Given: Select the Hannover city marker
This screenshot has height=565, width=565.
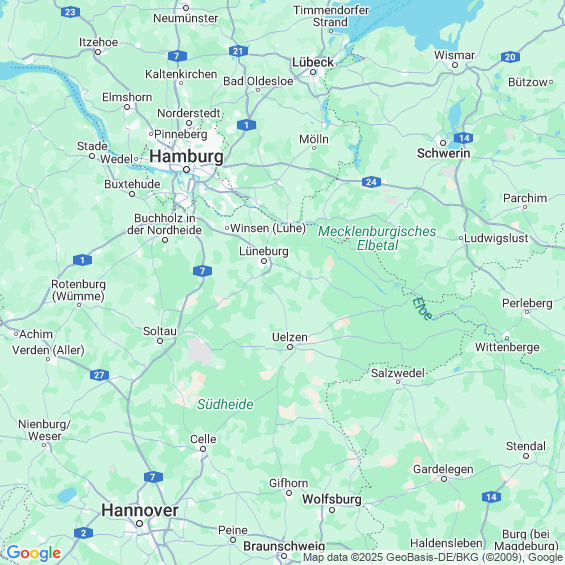Looking at the screenshot, I should 139,524.
